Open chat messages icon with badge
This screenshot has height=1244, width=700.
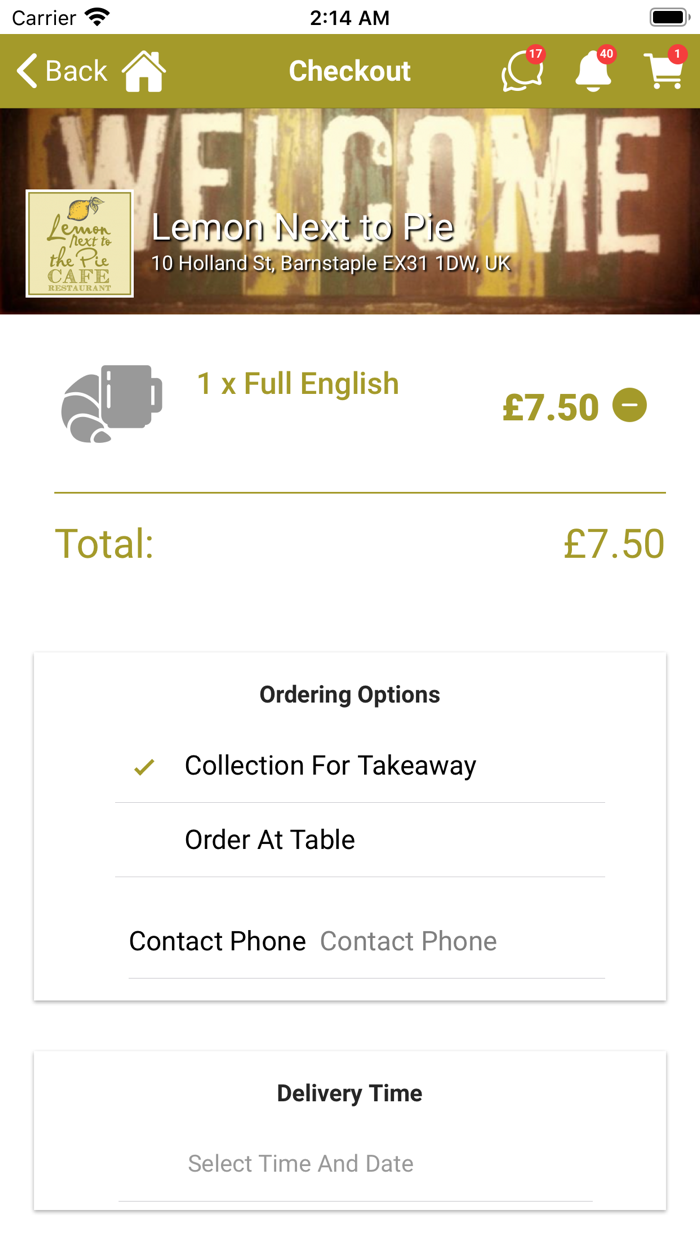click(521, 72)
